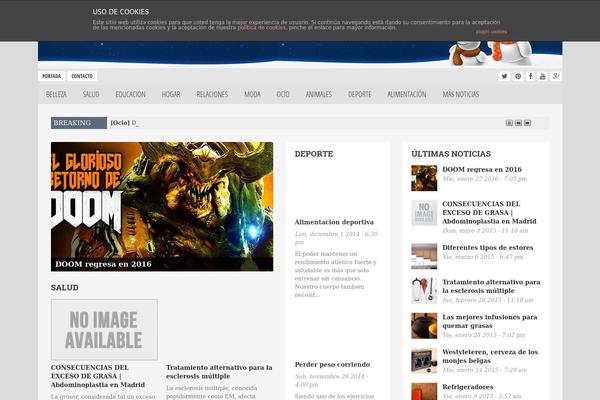Open the Pinterest social icon

[518, 76]
